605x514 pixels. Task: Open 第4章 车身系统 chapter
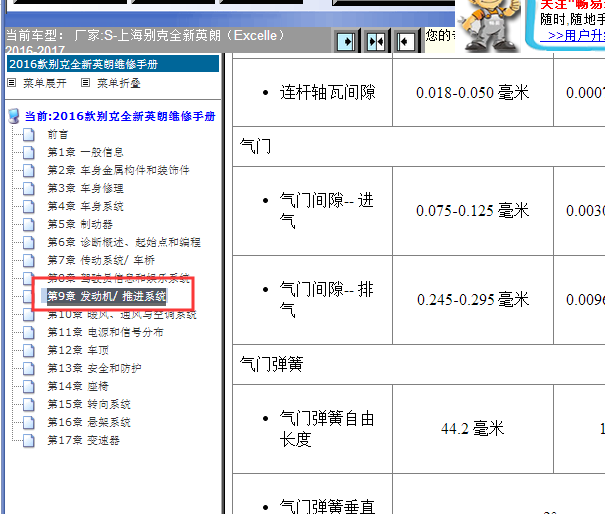point(85,206)
